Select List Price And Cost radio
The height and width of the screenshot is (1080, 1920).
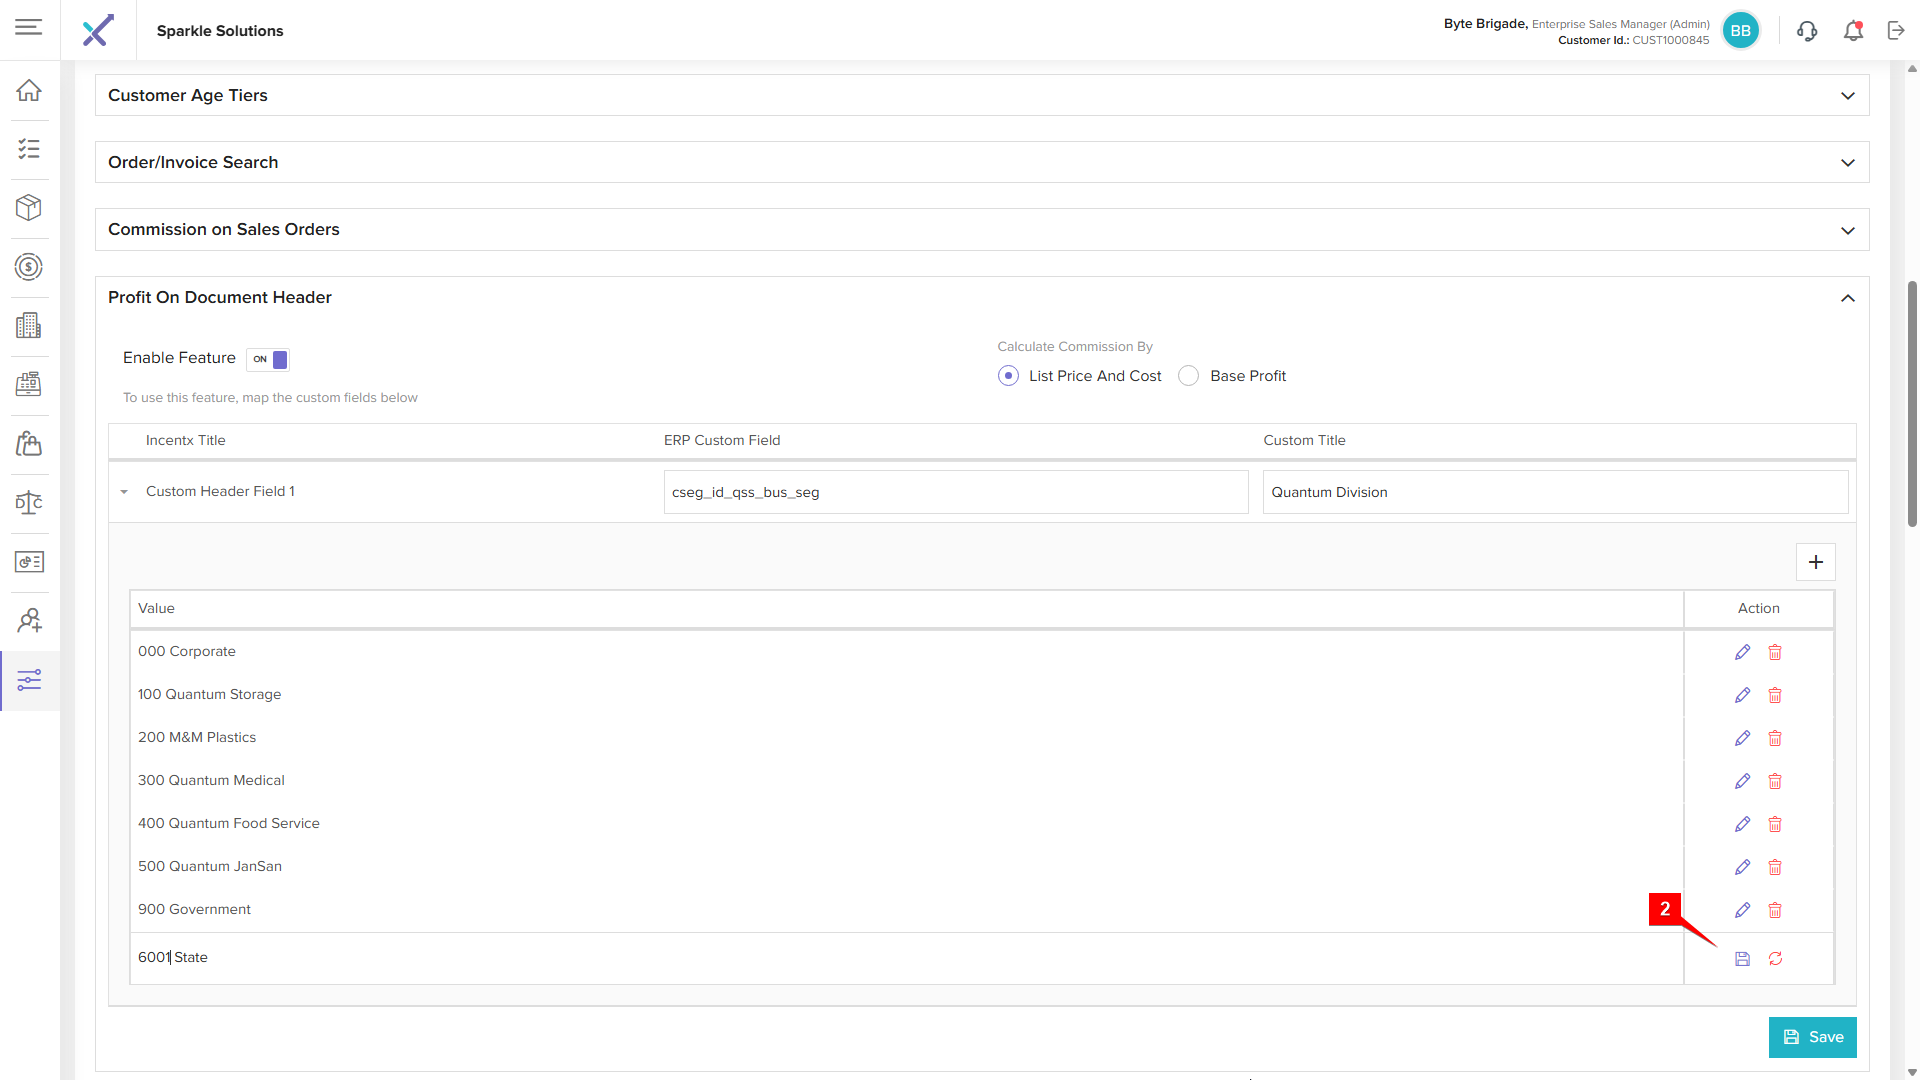pyautogui.click(x=1008, y=376)
